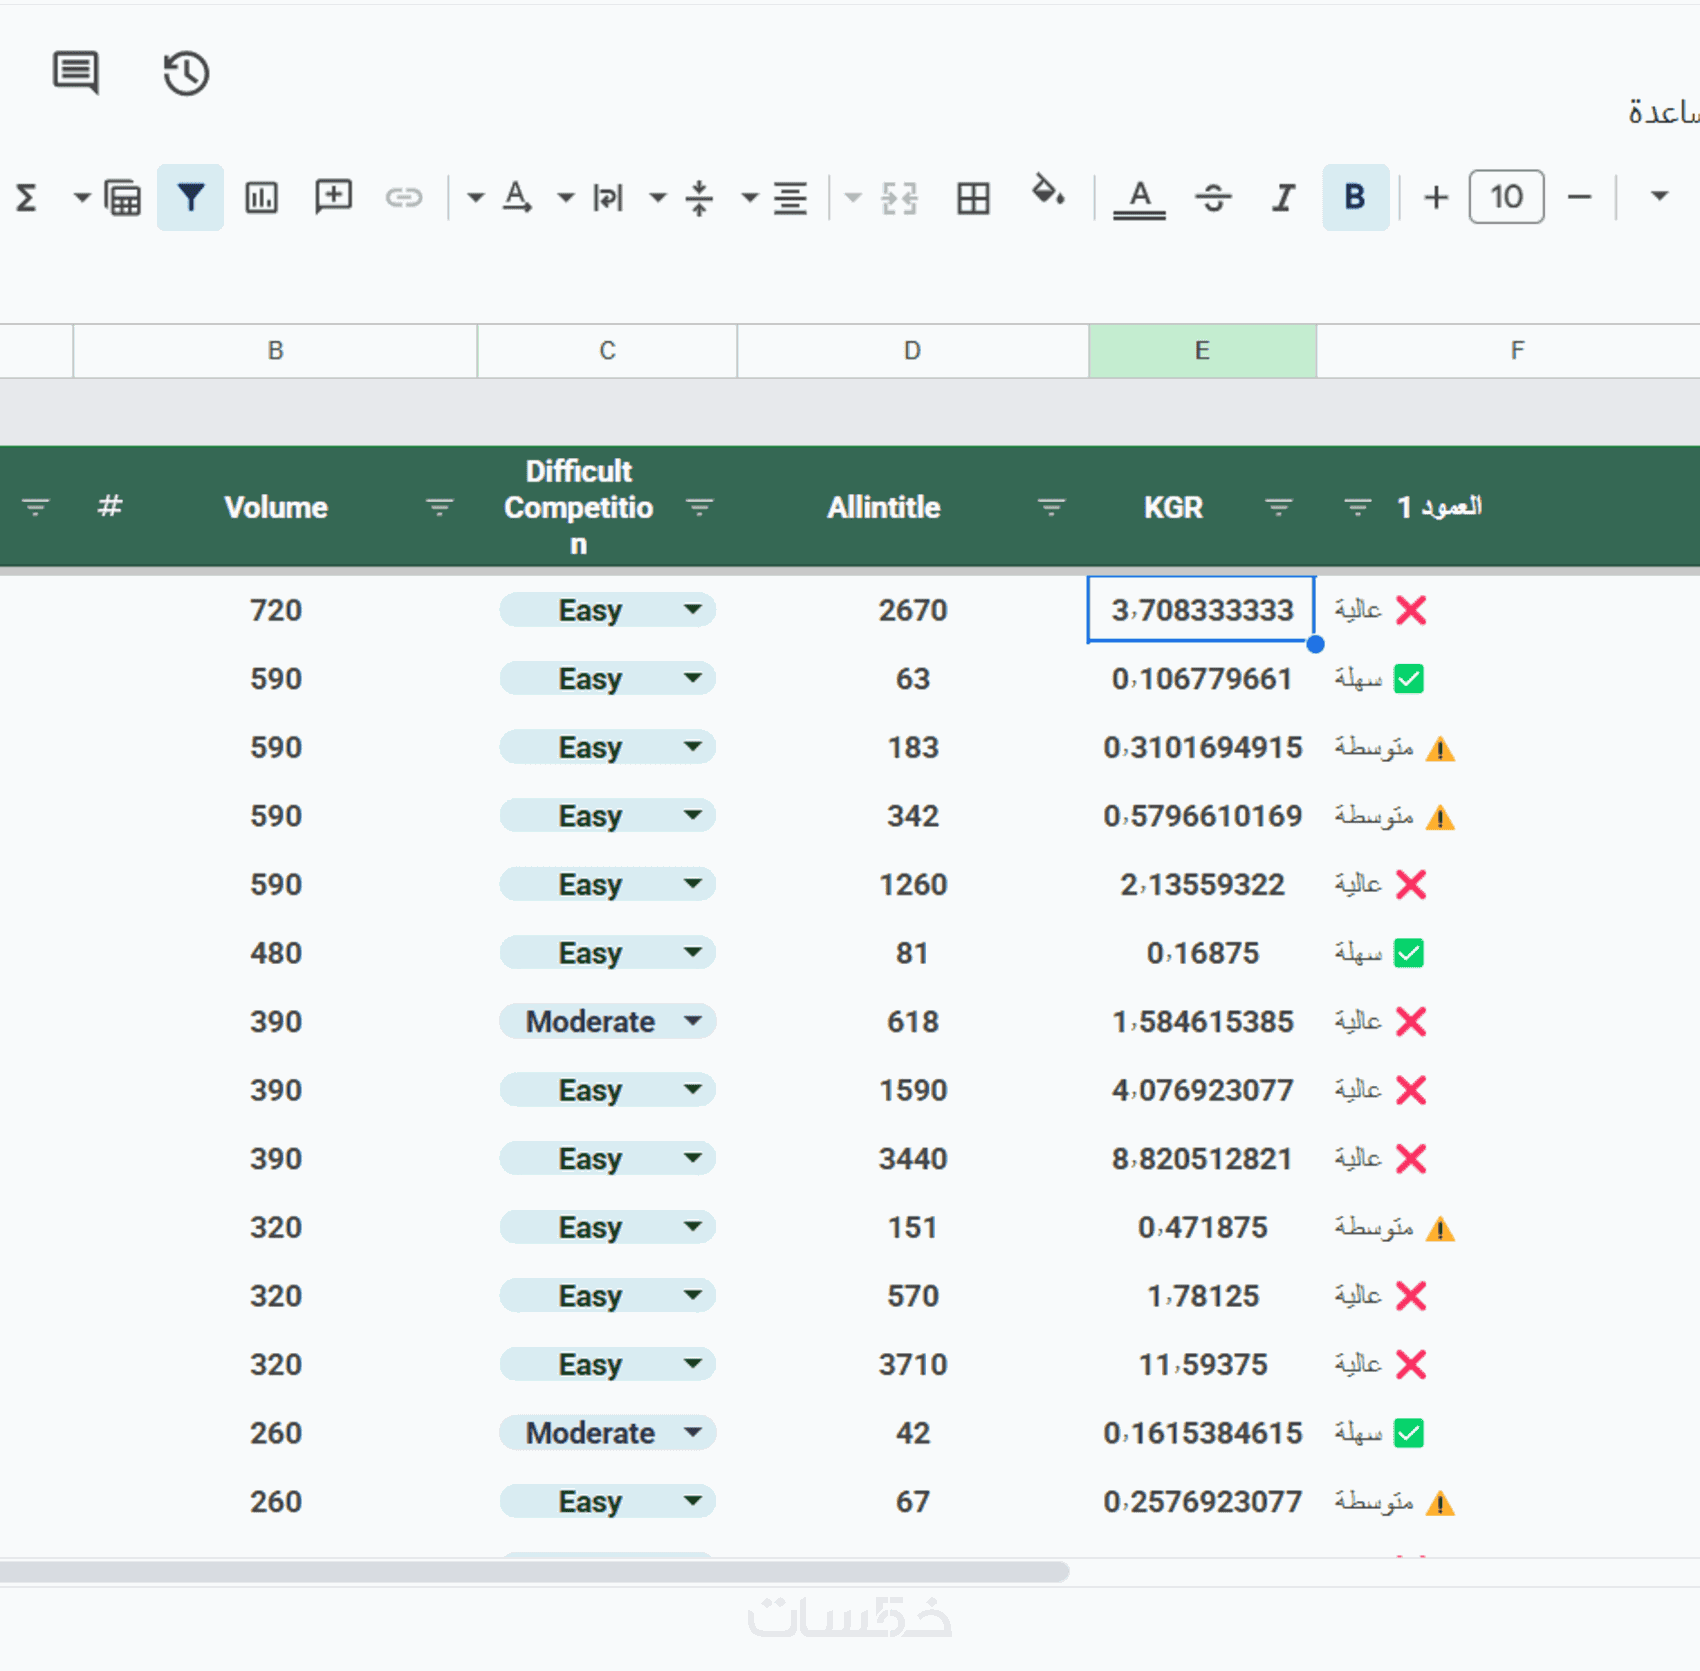Open KGR column filter menu
Viewport: 1700px width, 1671px height.
[x=1278, y=507]
